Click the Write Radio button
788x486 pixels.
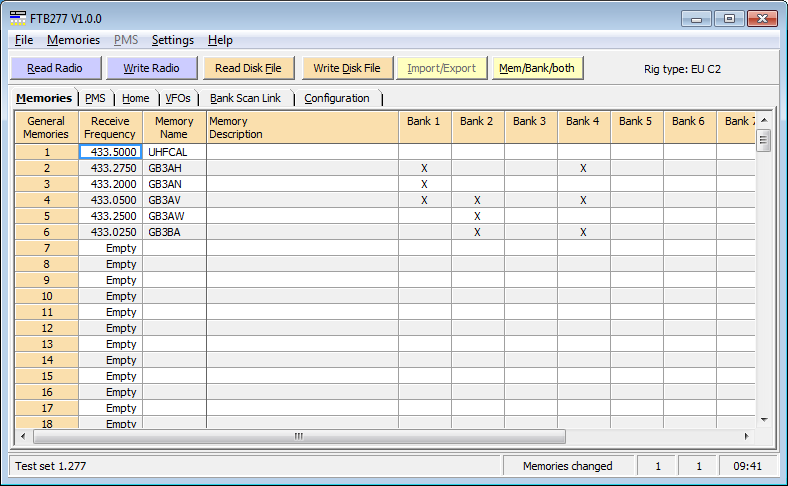[x=151, y=68]
